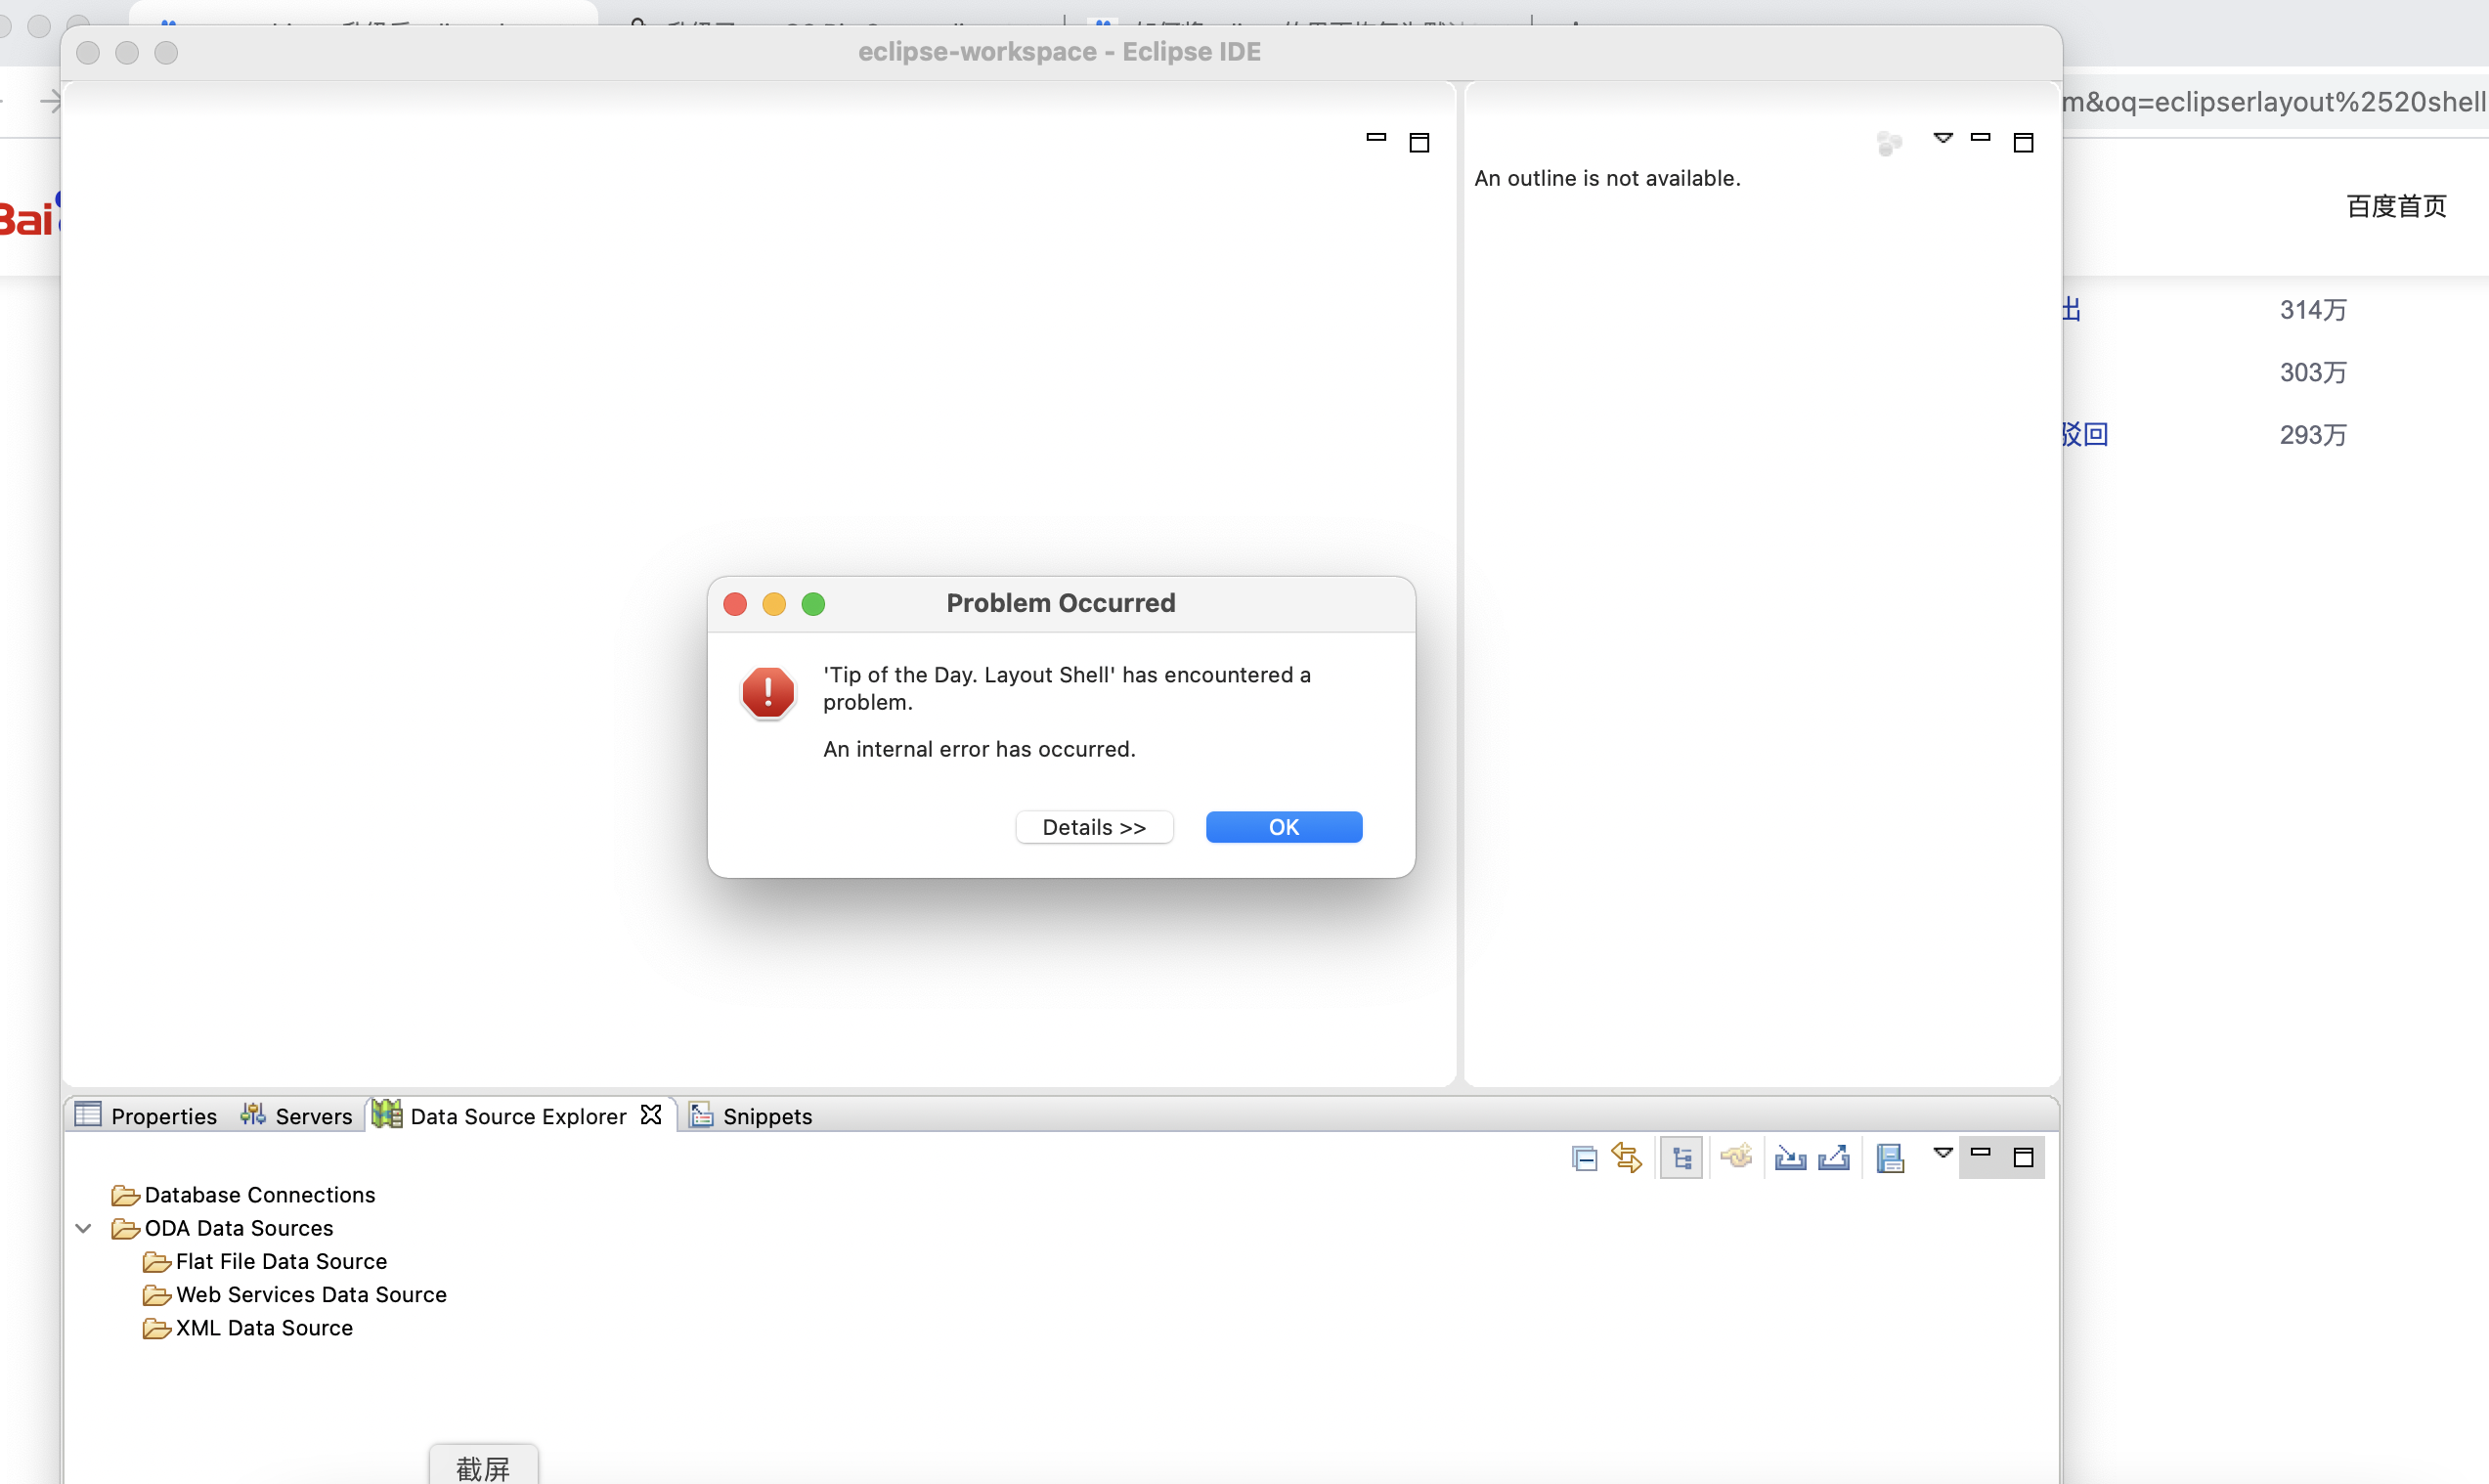Click the browser forward arrow
The height and width of the screenshot is (1484, 2489).
coord(50,100)
